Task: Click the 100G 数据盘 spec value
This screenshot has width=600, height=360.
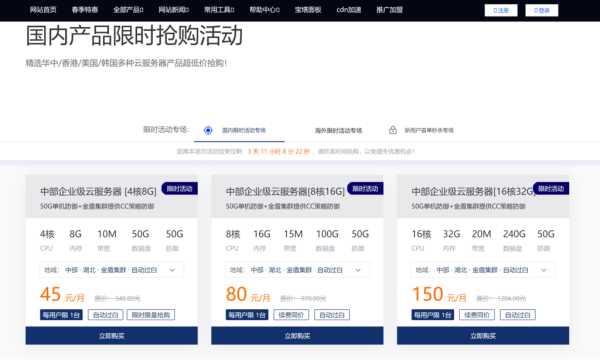Action: 327,234
